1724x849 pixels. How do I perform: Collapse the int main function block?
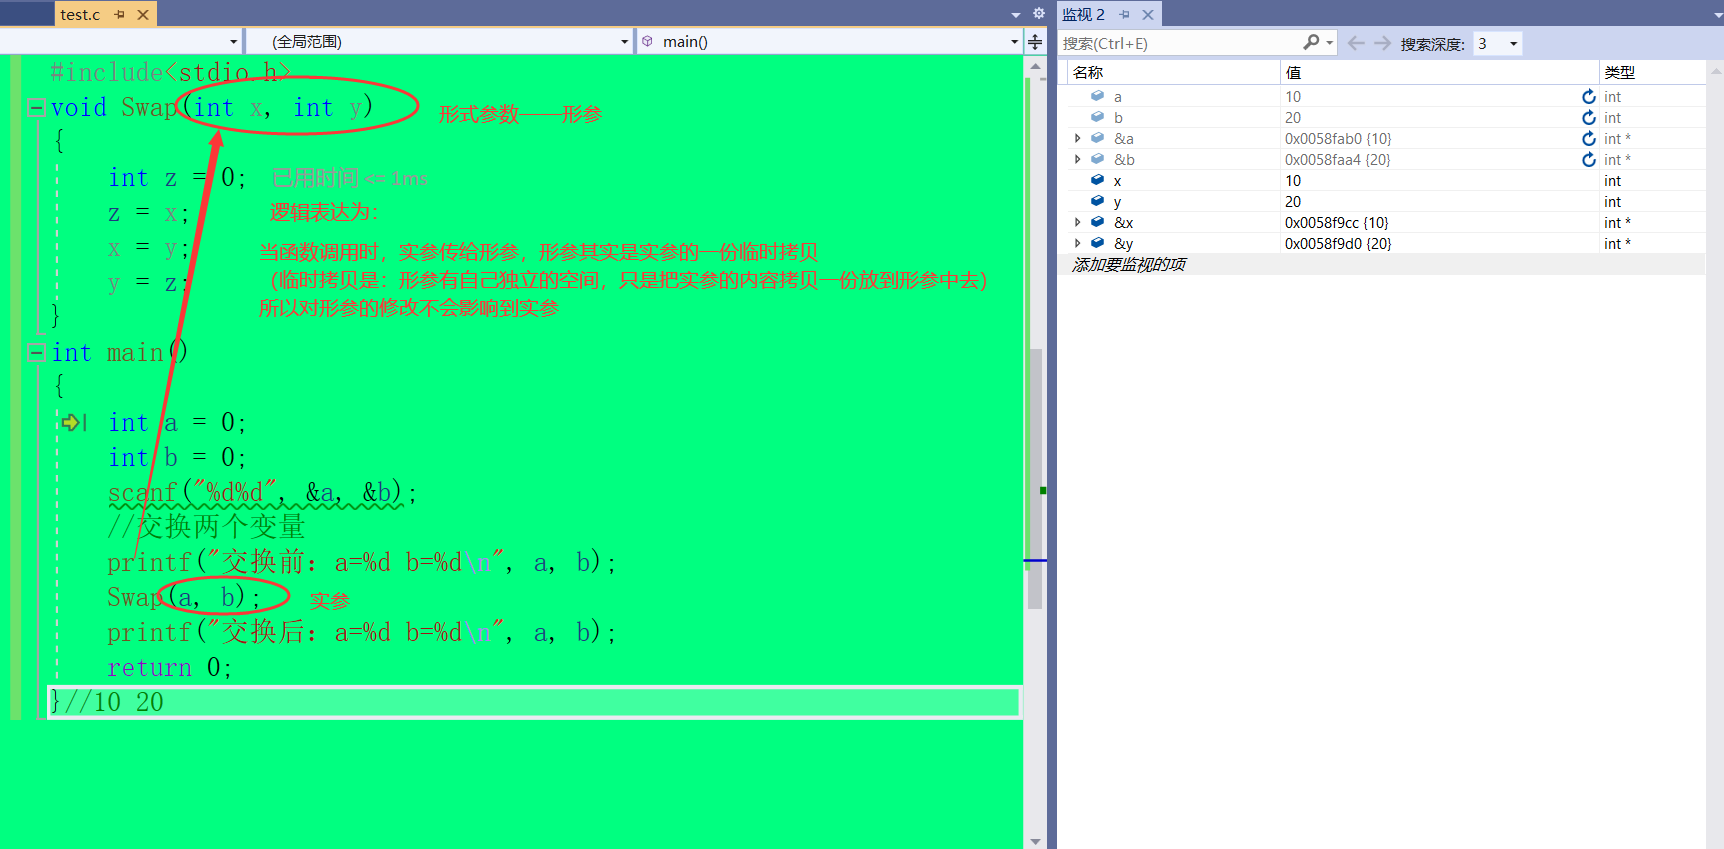[x=36, y=352]
